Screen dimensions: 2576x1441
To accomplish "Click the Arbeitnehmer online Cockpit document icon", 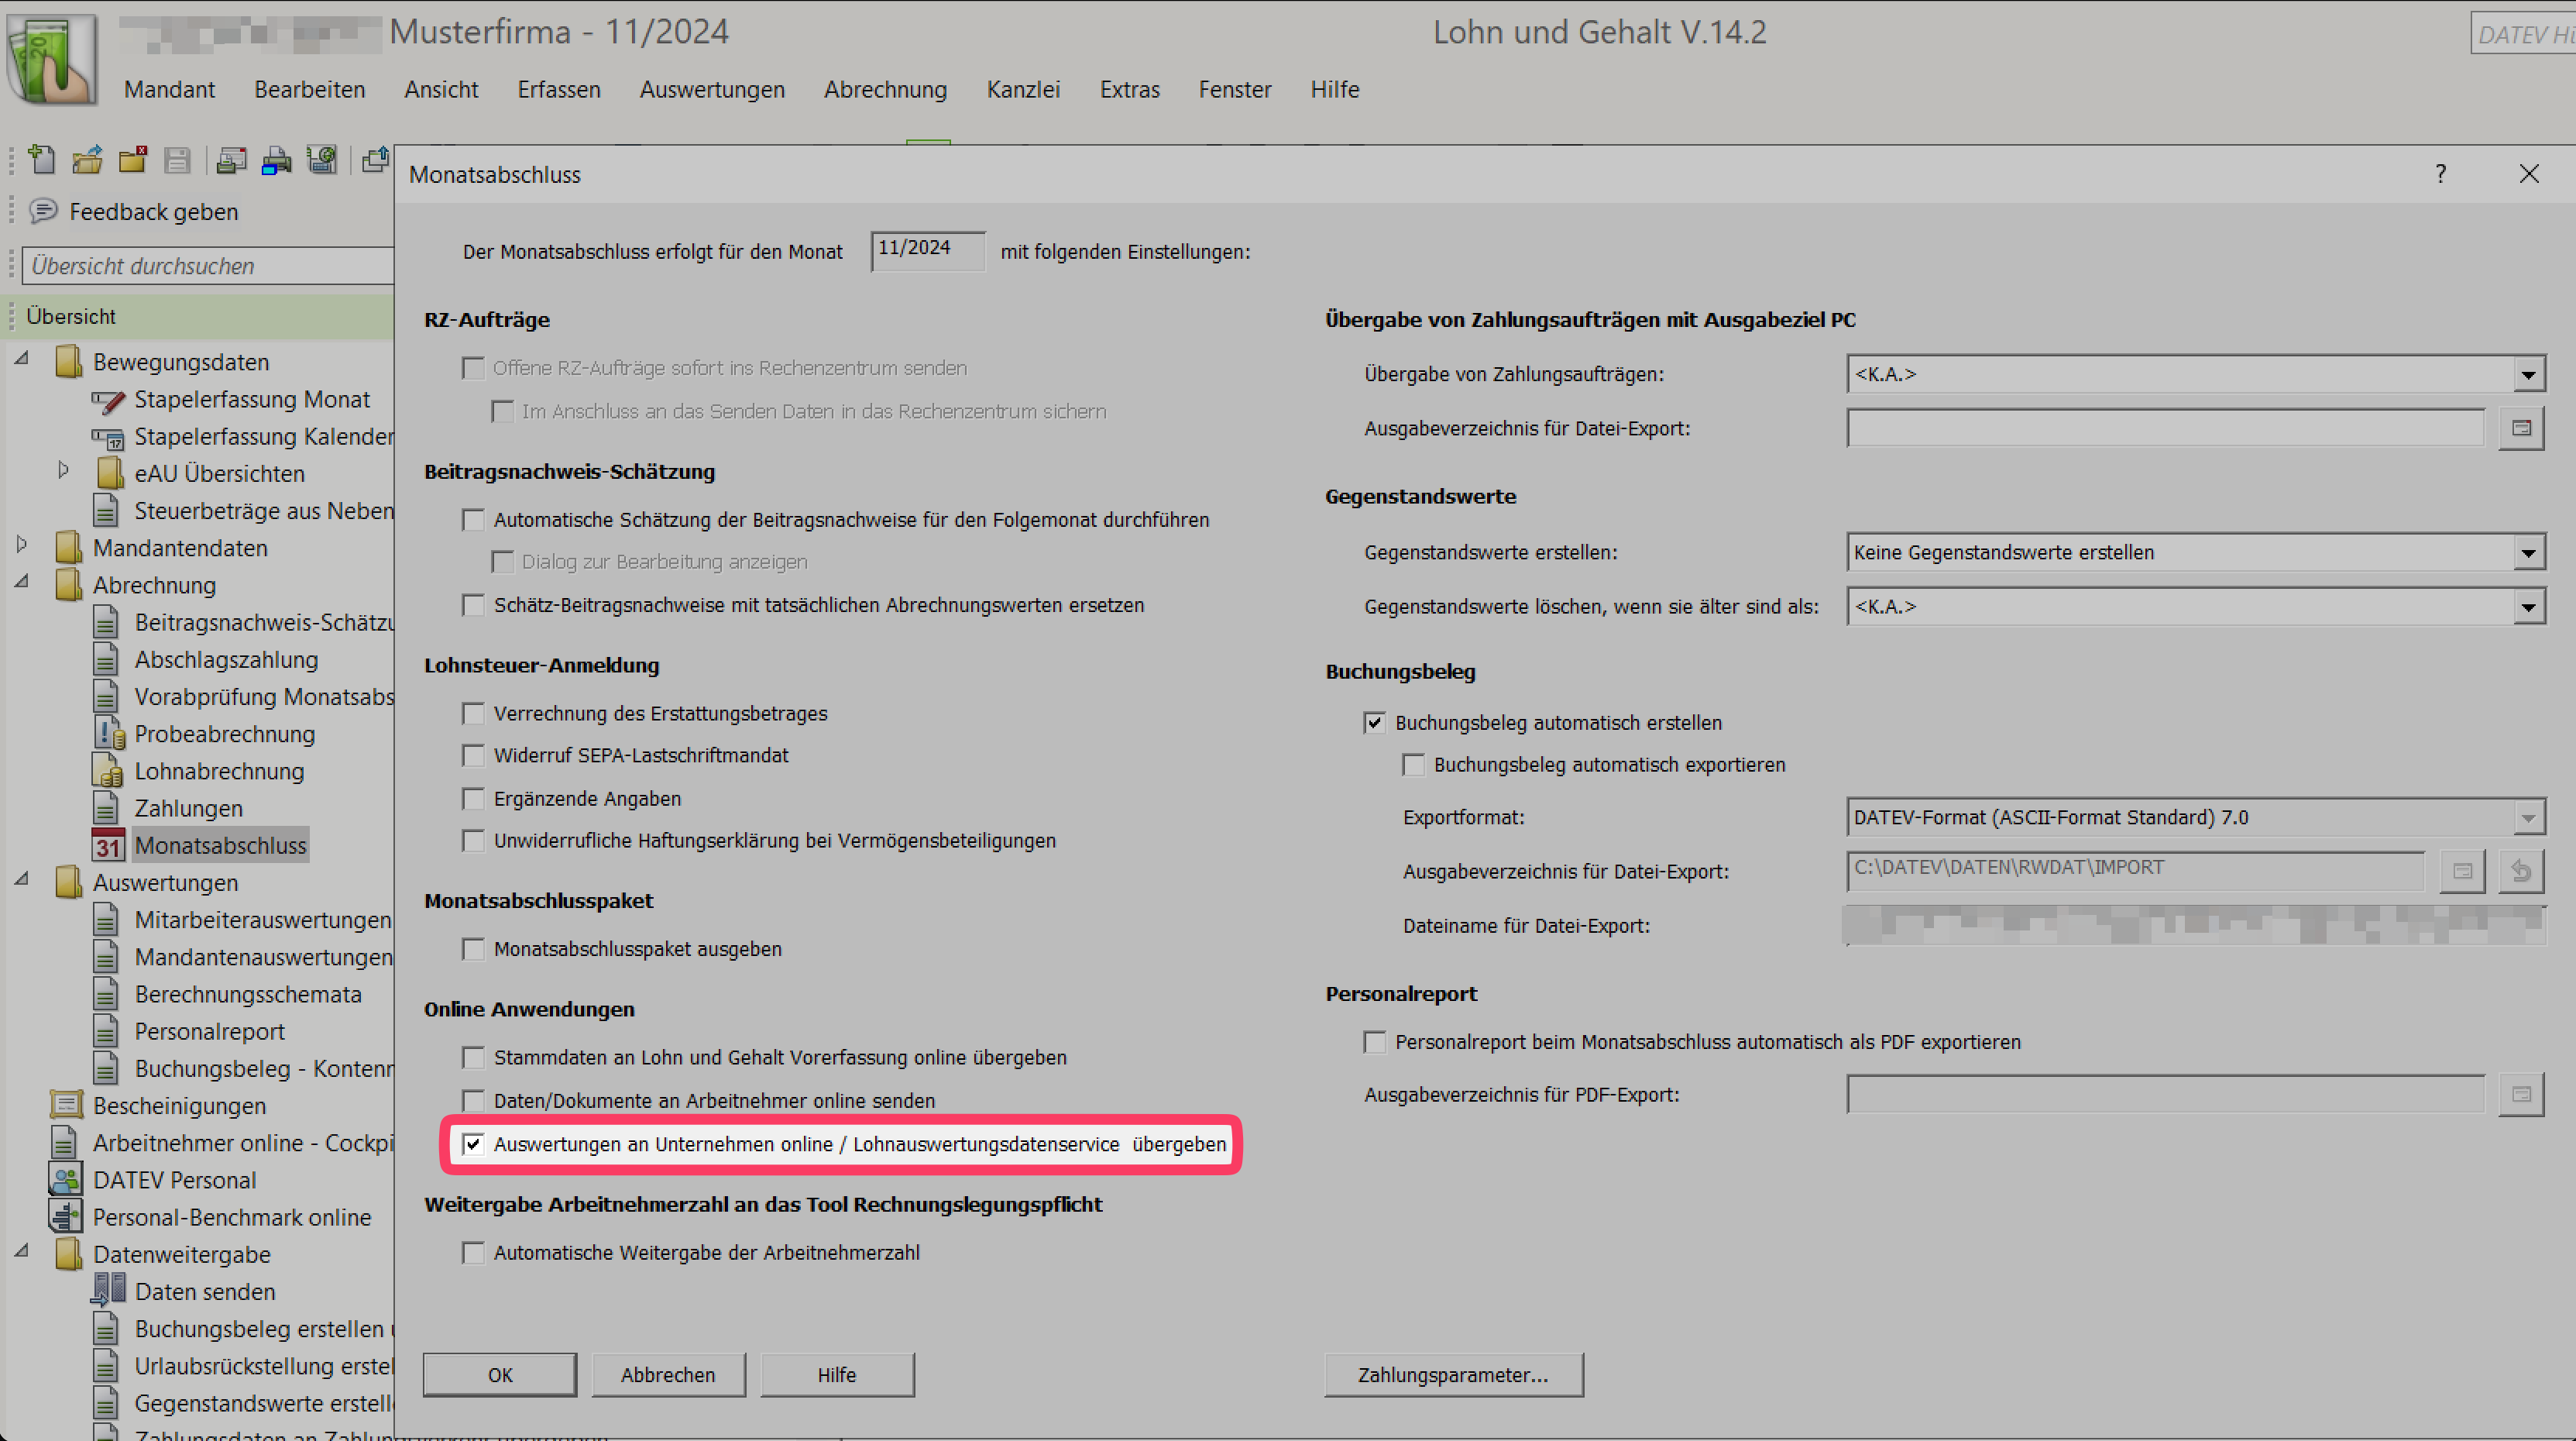I will click(x=65, y=1143).
